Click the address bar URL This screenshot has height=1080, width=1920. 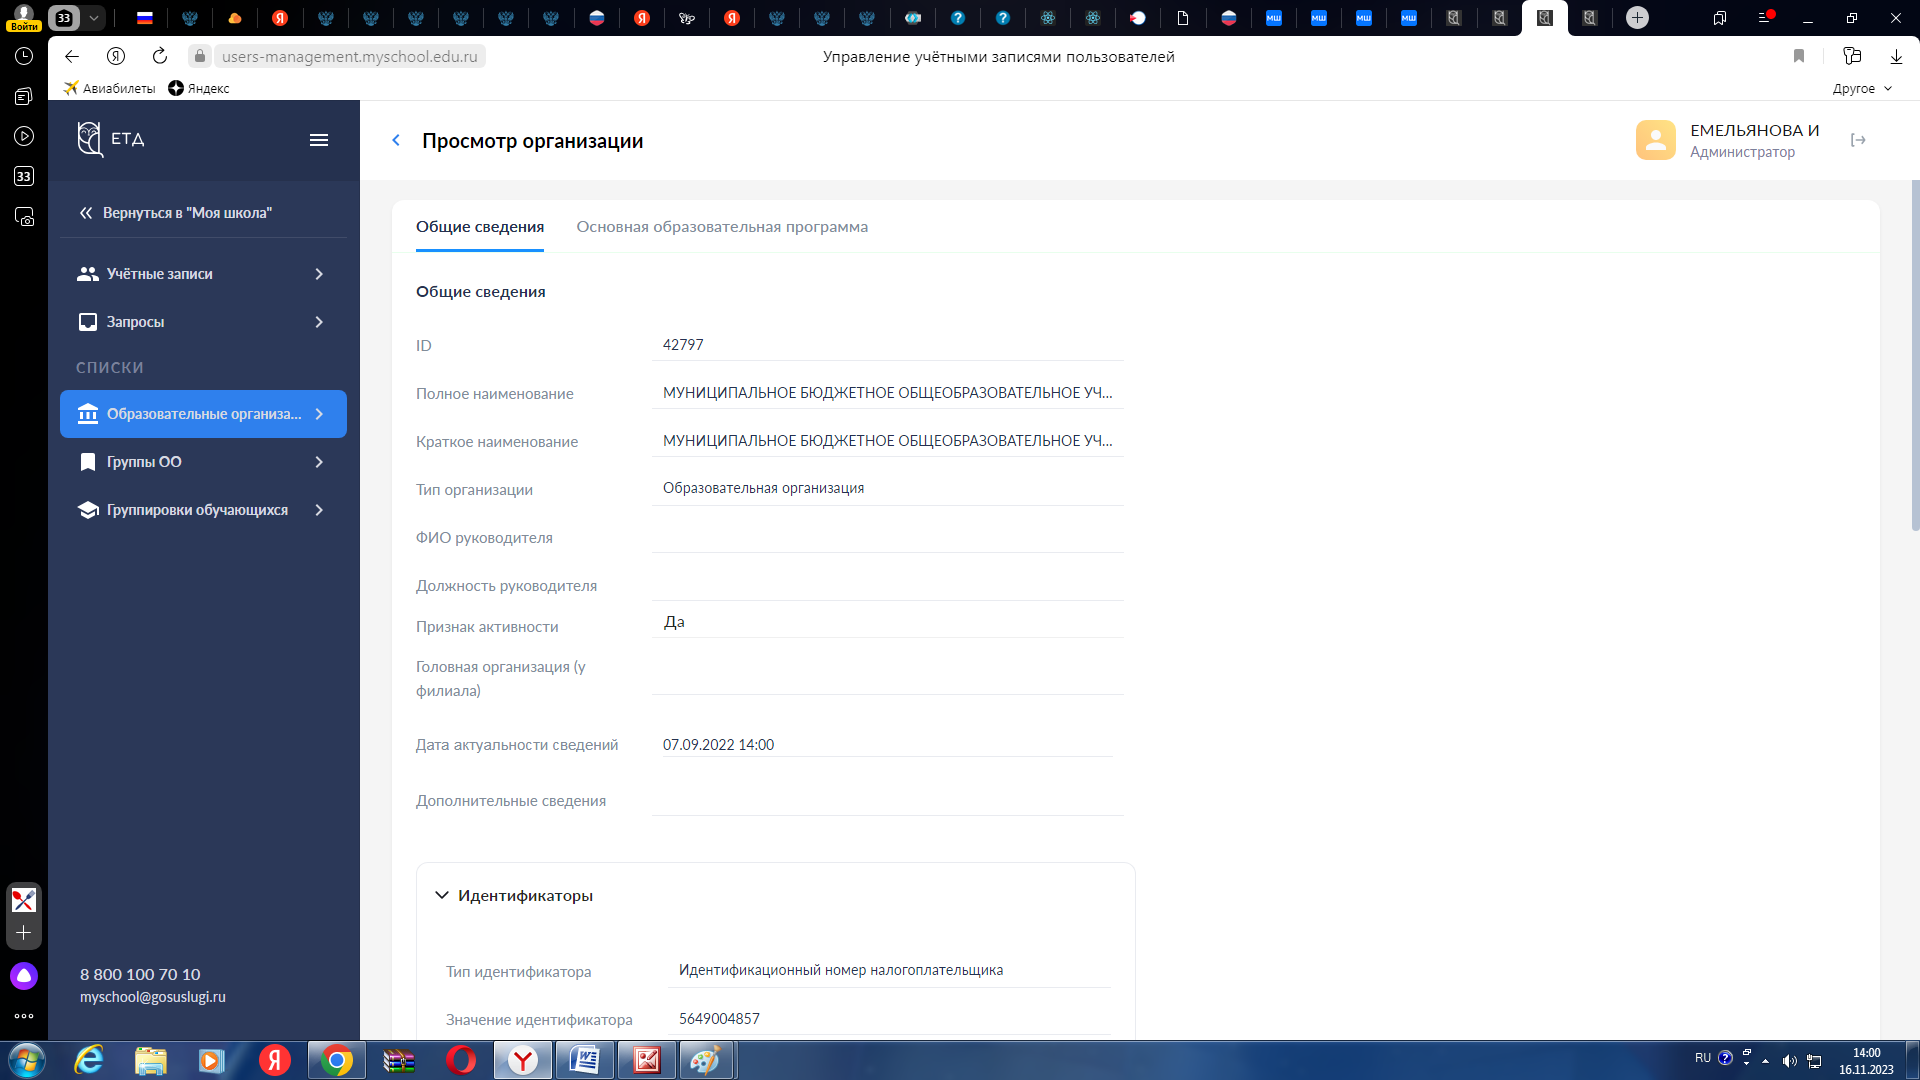tap(349, 56)
